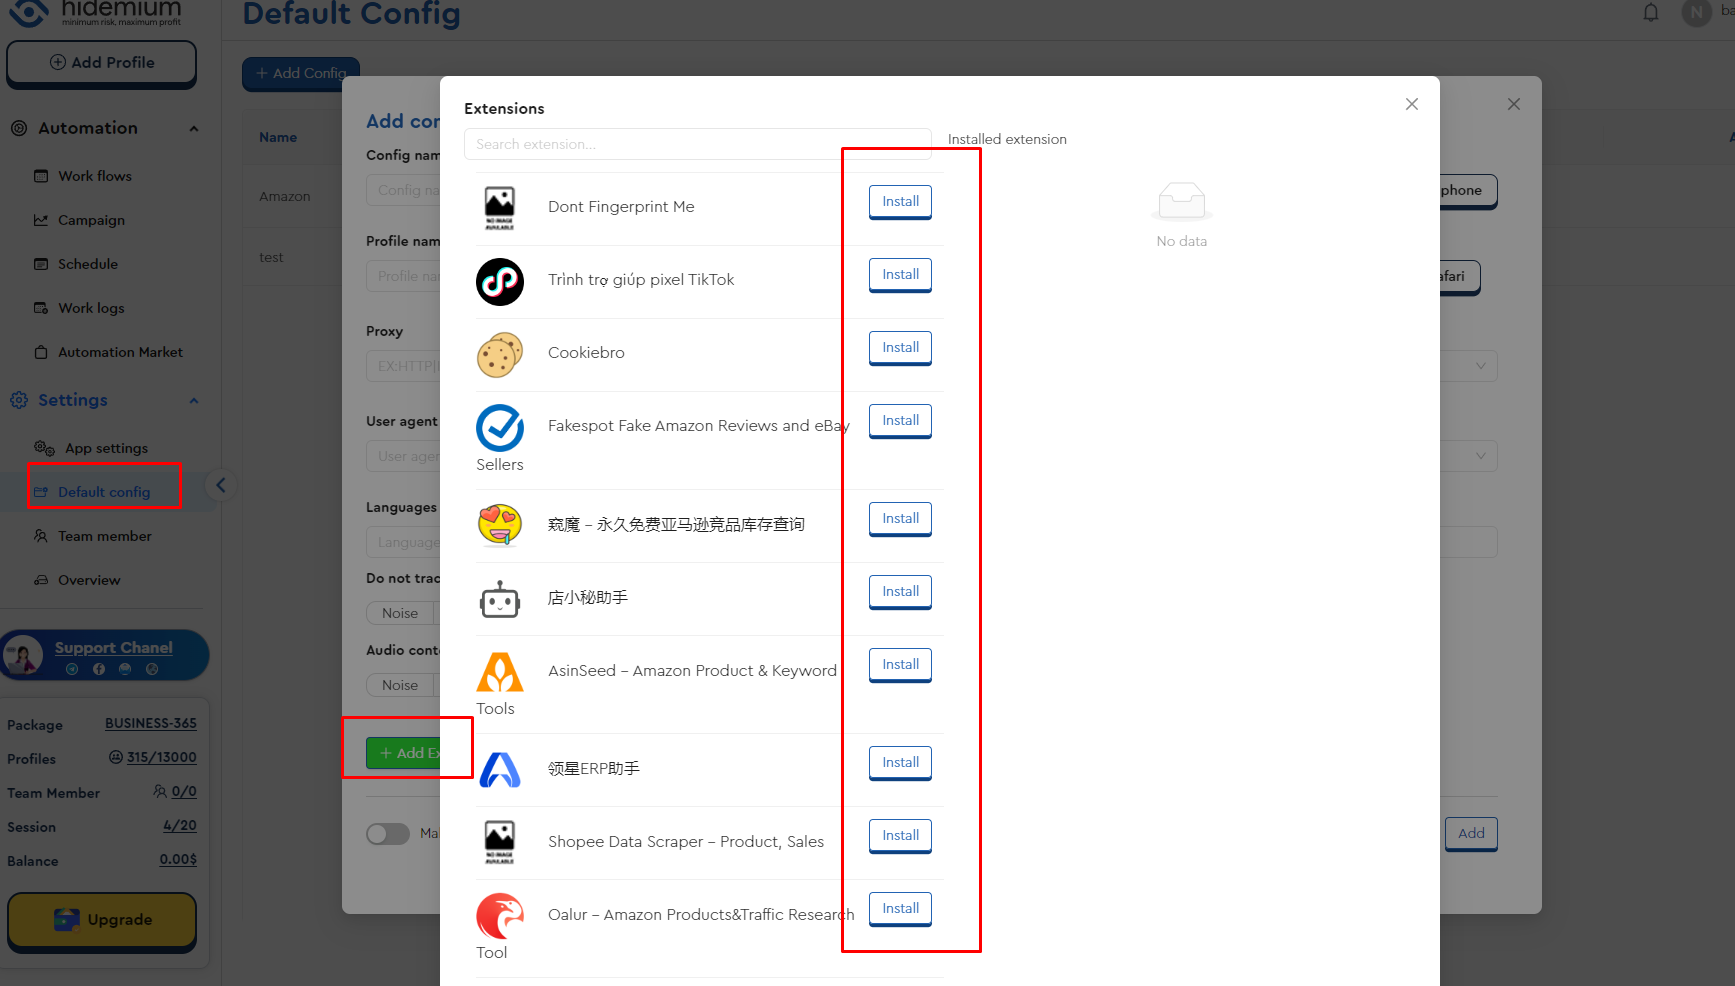Image resolution: width=1735 pixels, height=986 pixels.
Task: Open the Work flows page
Action: point(95,176)
